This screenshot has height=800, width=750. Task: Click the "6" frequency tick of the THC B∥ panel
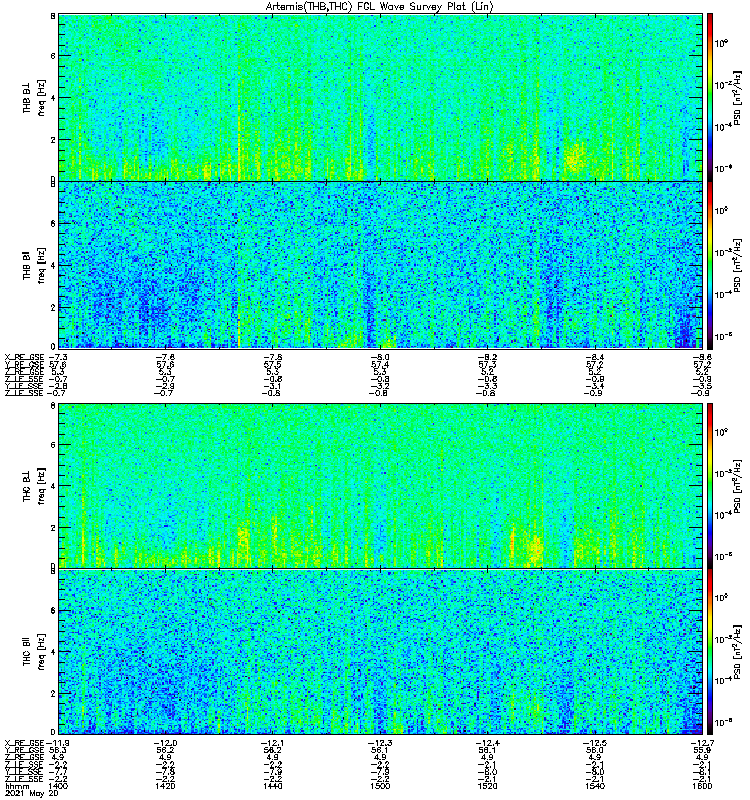click(53, 611)
